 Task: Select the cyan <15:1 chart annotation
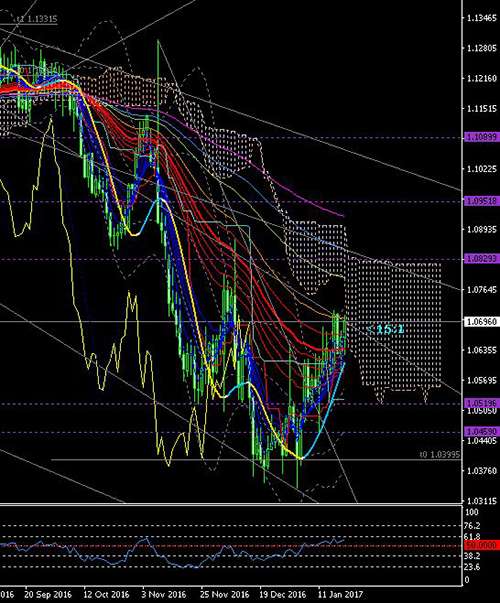tap(385, 329)
